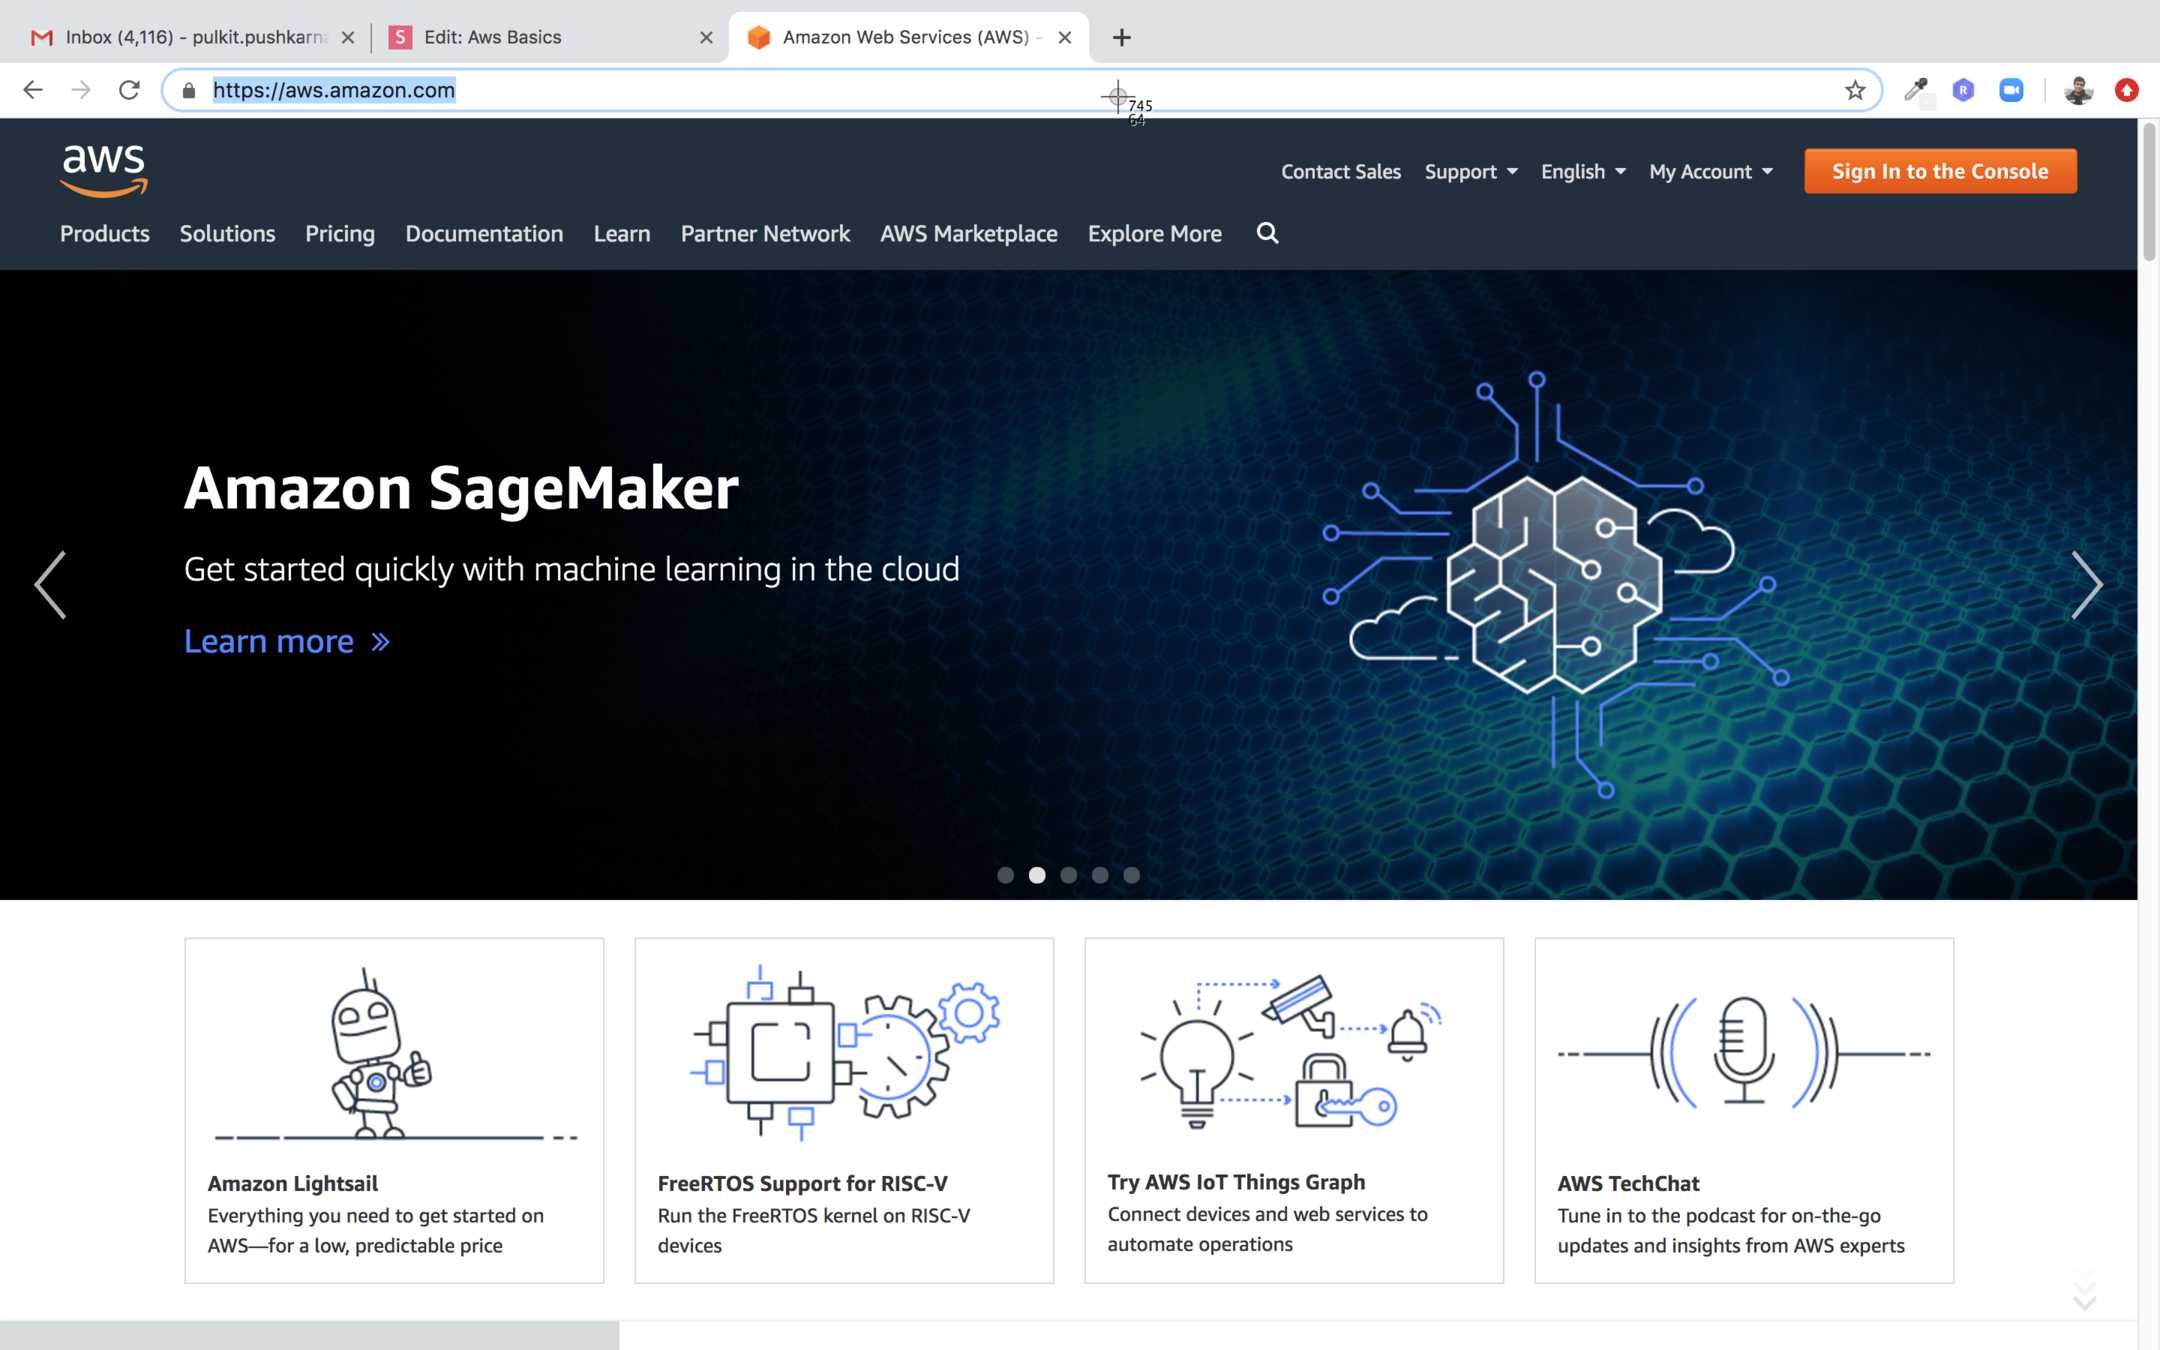The width and height of the screenshot is (2160, 1350).
Task: Click the AWS logo
Action: (104, 170)
